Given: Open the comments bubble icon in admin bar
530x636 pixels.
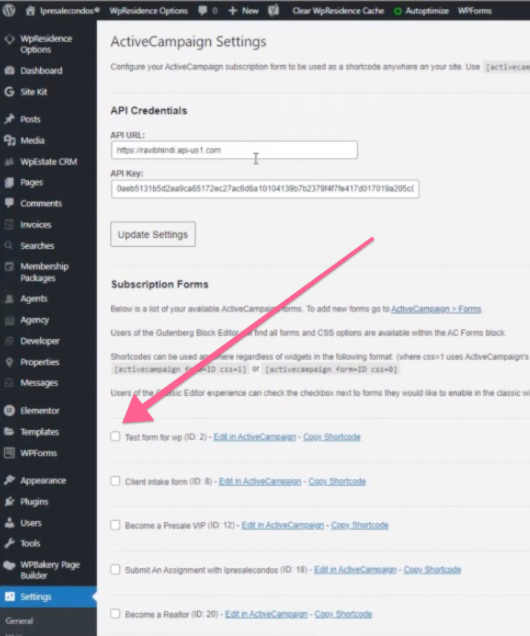Looking at the screenshot, I should pos(203,11).
